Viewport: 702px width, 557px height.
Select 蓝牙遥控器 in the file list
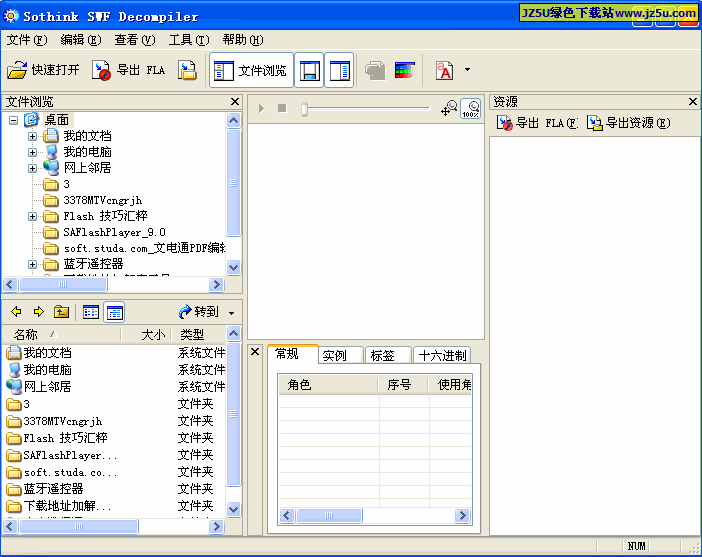pyautogui.click(x=45, y=489)
